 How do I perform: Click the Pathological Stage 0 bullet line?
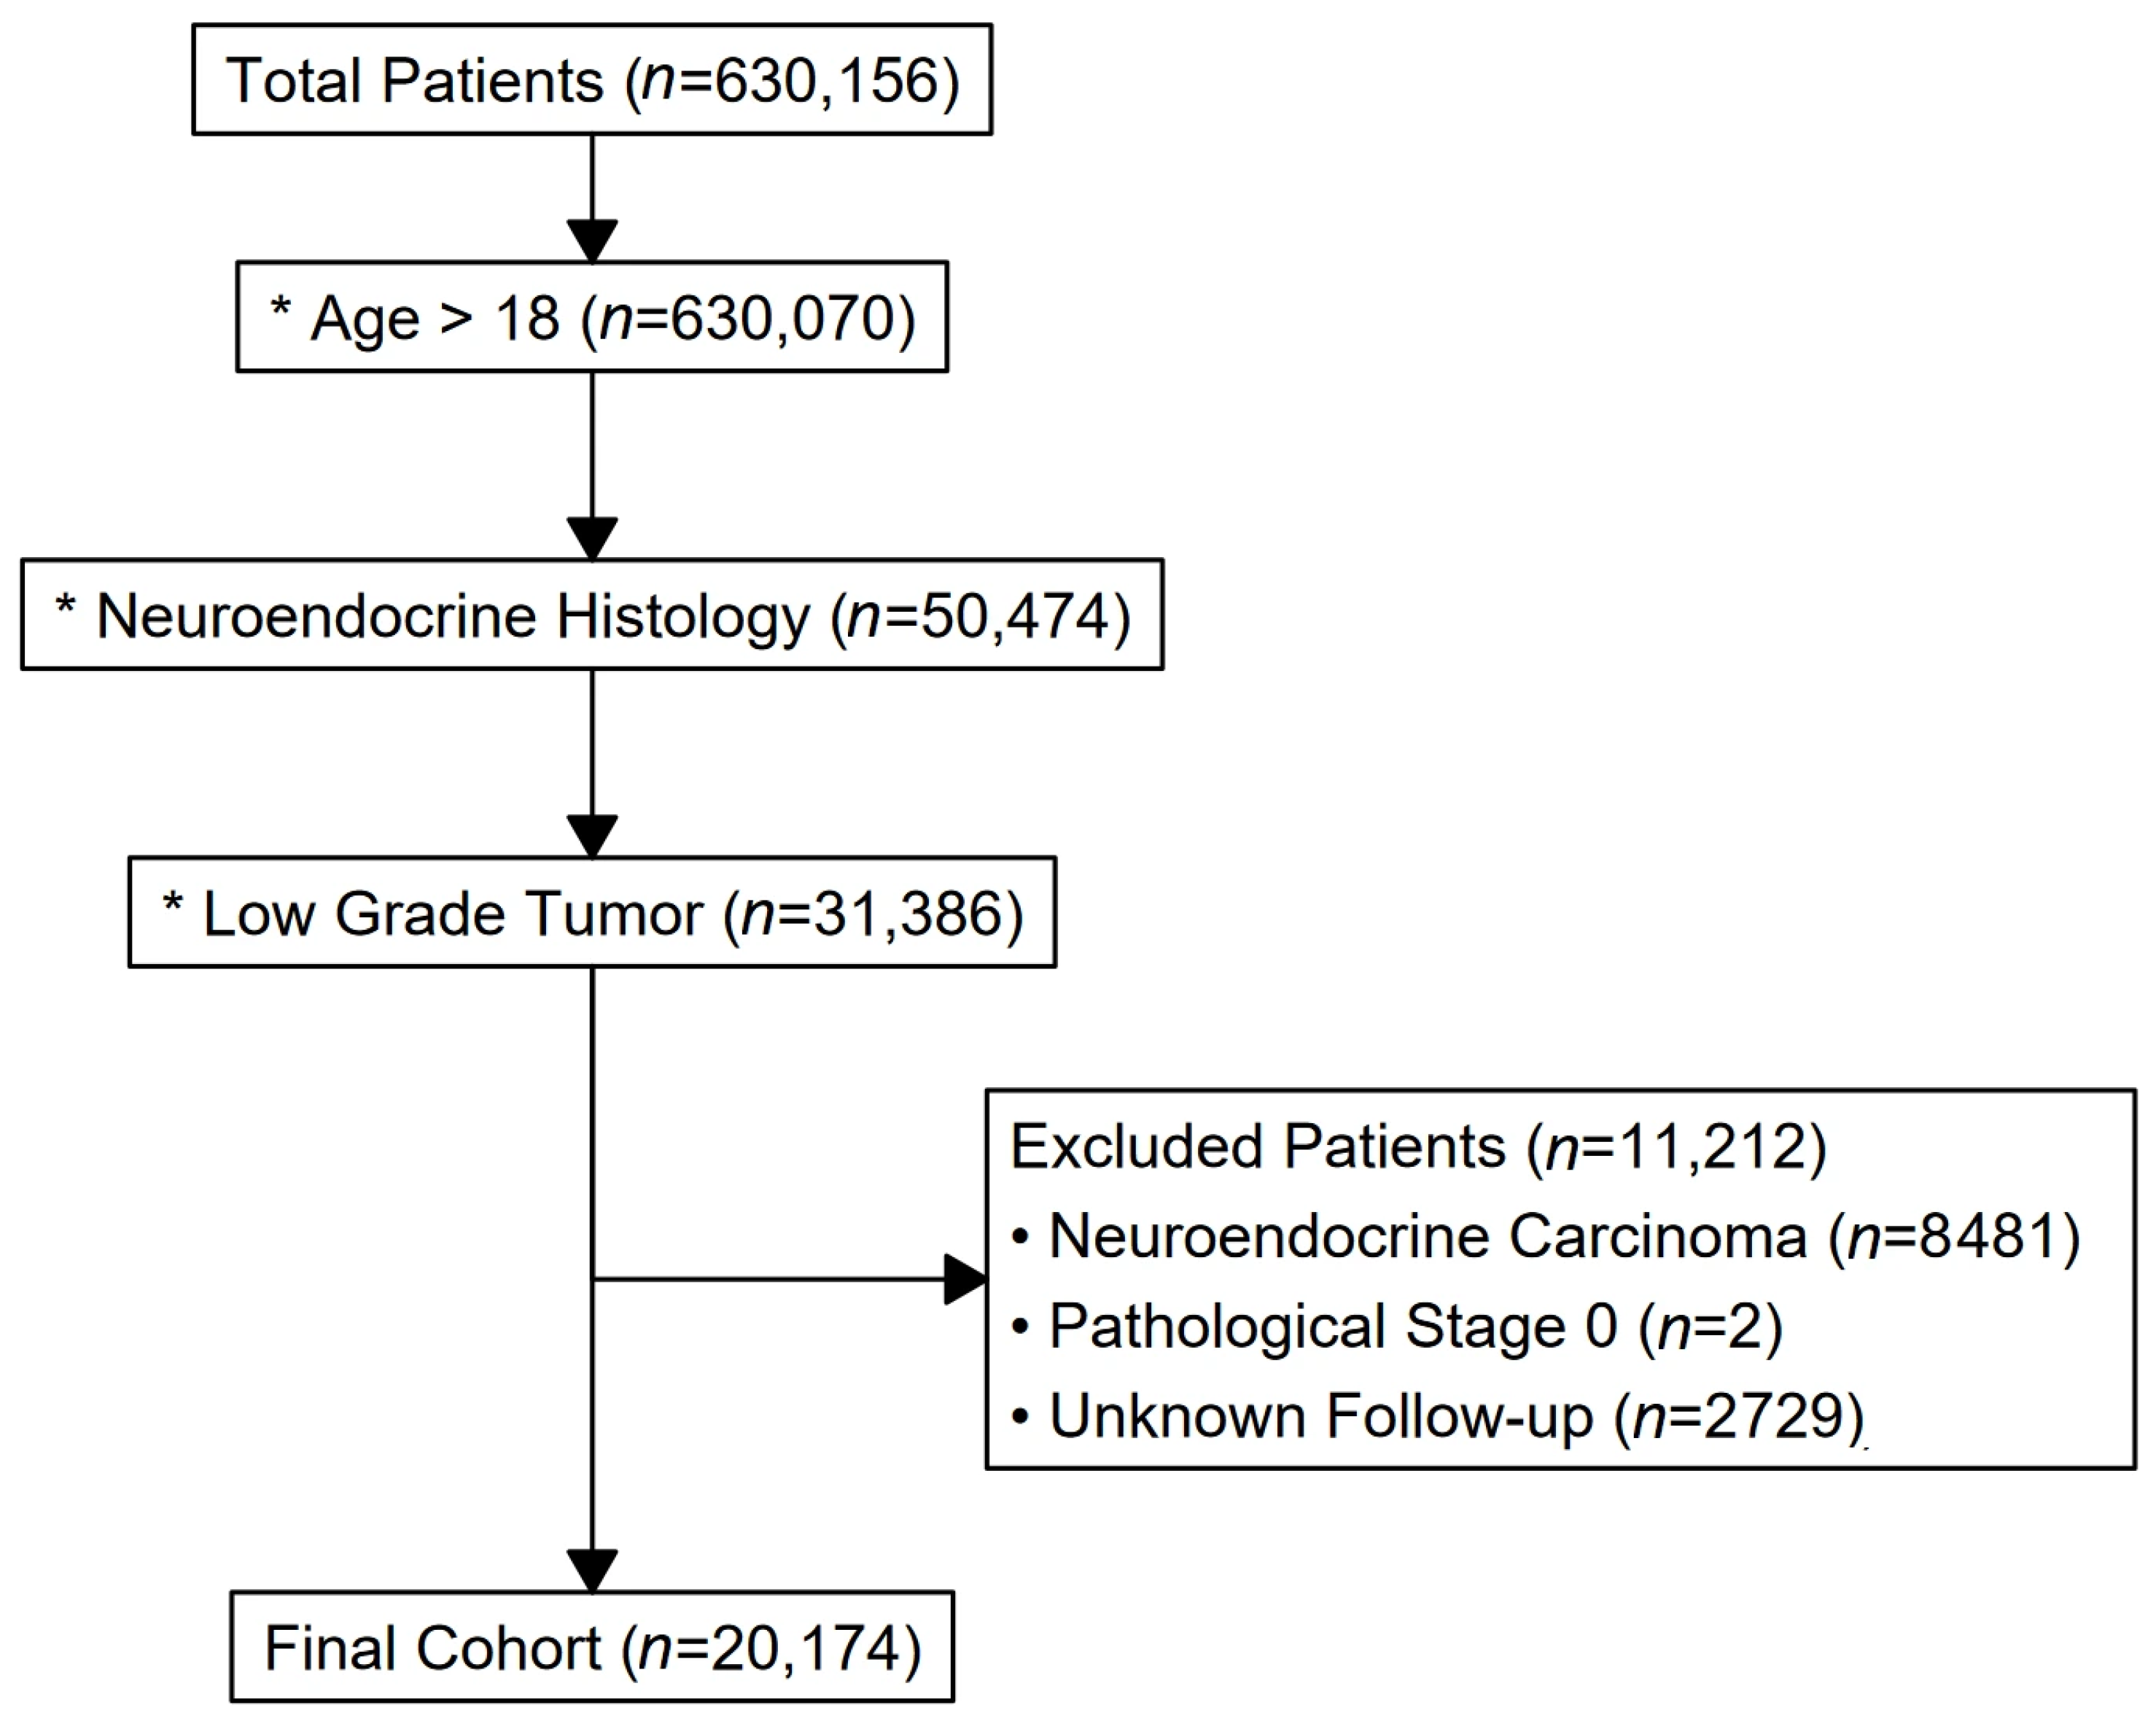1397,1327
